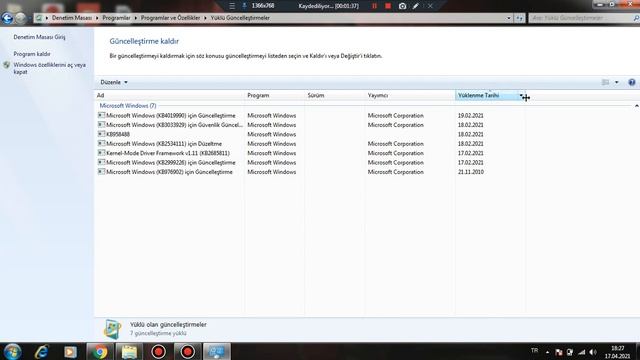Open the network signal tray icon
Viewport: 640px width, 360px height.
582,352
